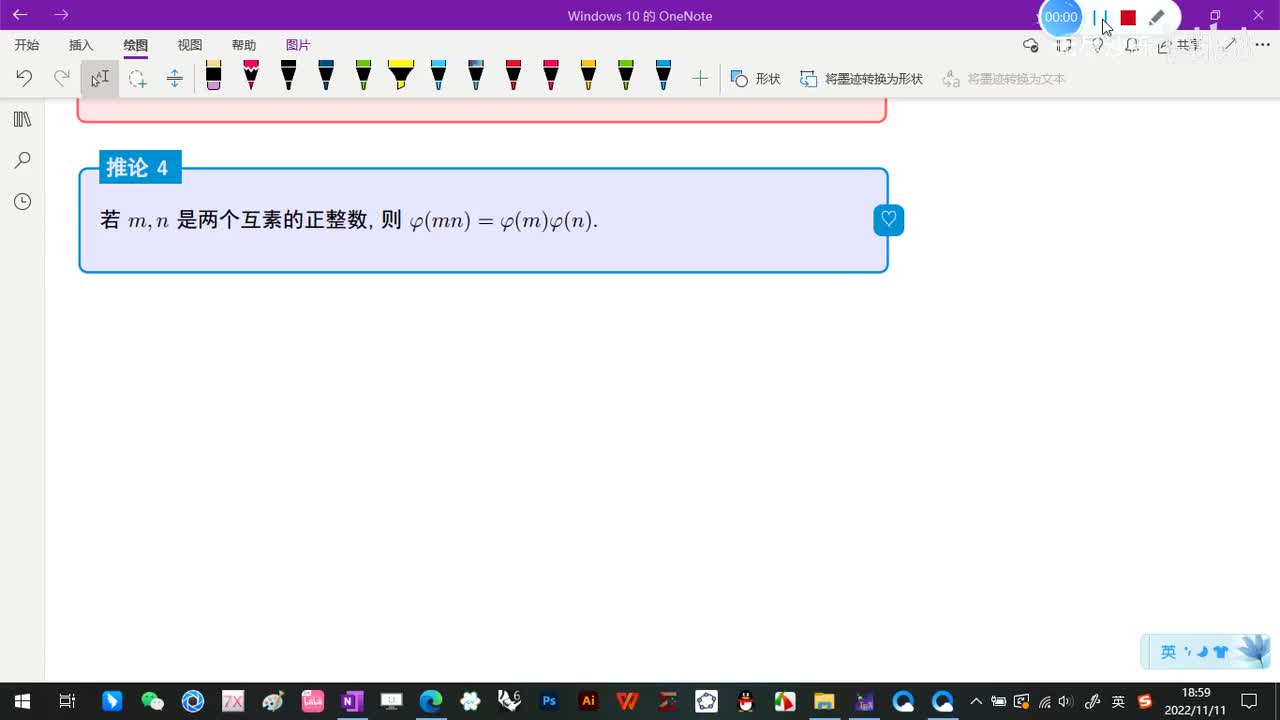The height and width of the screenshot is (720, 1280).
Task: Choose the orange-tipped pen
Action: [588, 76]
